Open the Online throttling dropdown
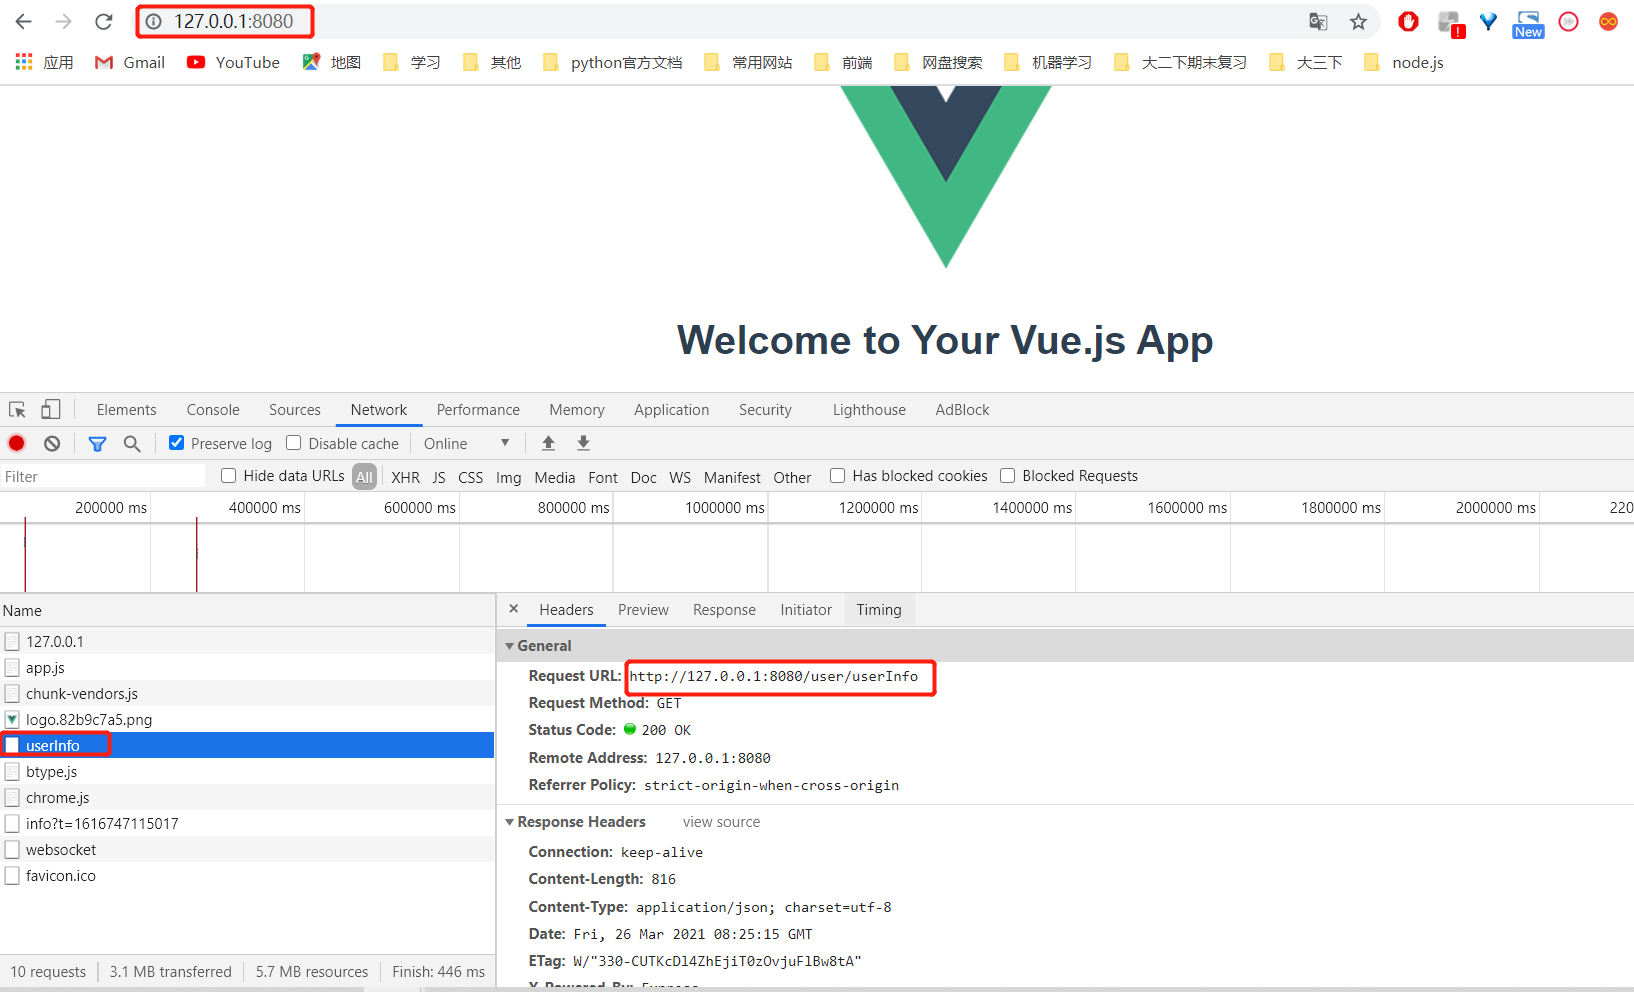This screenshot has height=992, width=1634. (x=467, y=443)
